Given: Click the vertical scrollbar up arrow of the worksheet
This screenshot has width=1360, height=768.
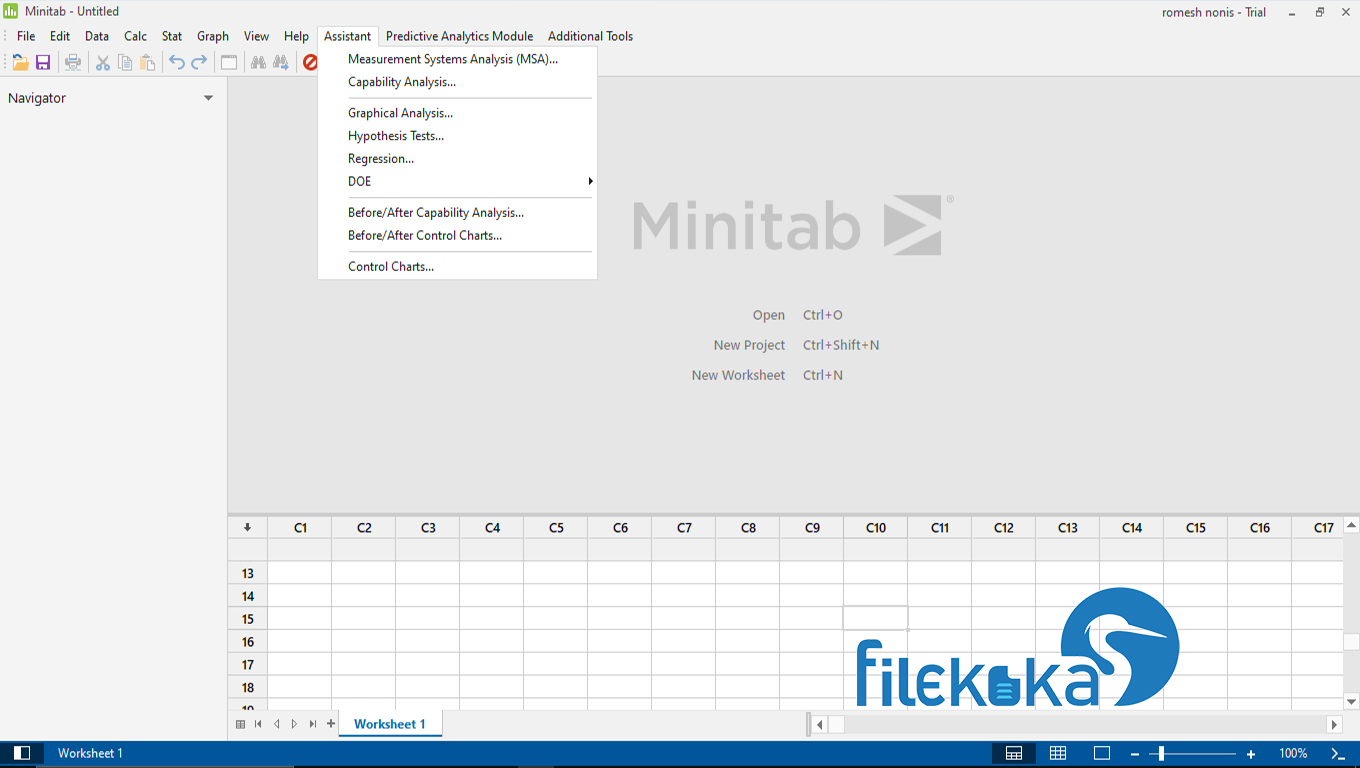Looking at the screenshot, I should click(1351, 526).
